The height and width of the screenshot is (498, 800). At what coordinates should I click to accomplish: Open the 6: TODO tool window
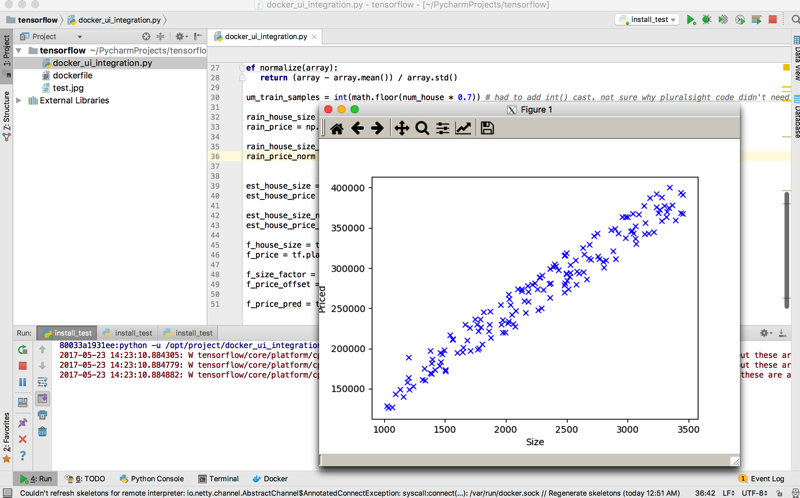point(85,479)
